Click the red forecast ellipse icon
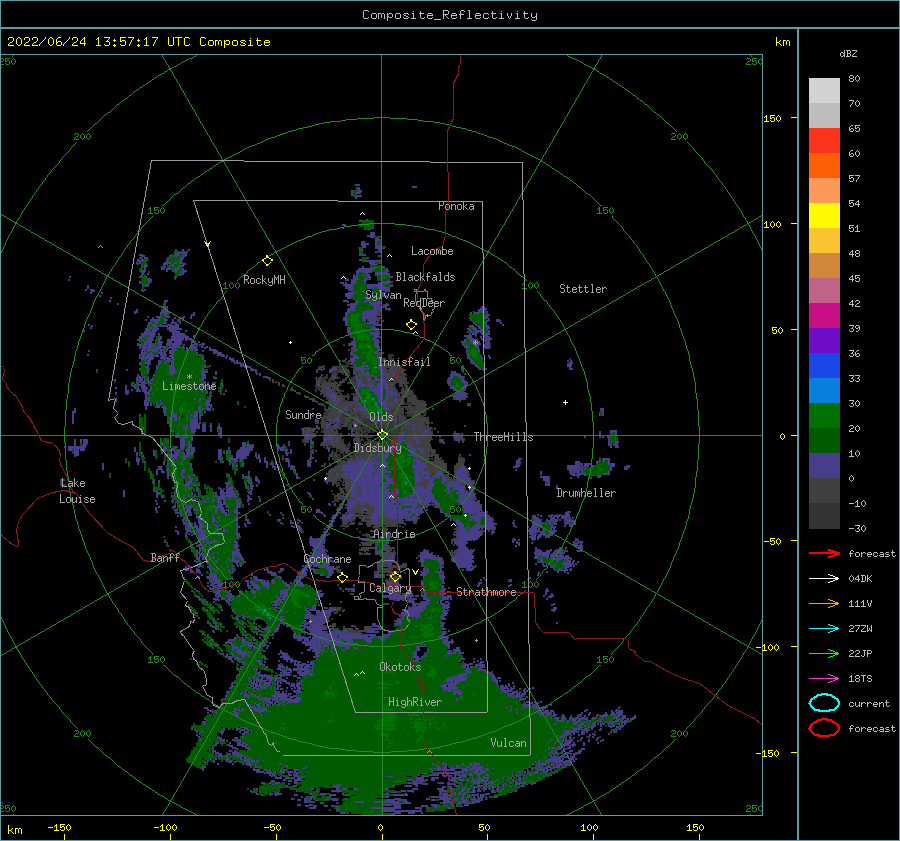Screen dimensions: 900x841 [824, 728]
